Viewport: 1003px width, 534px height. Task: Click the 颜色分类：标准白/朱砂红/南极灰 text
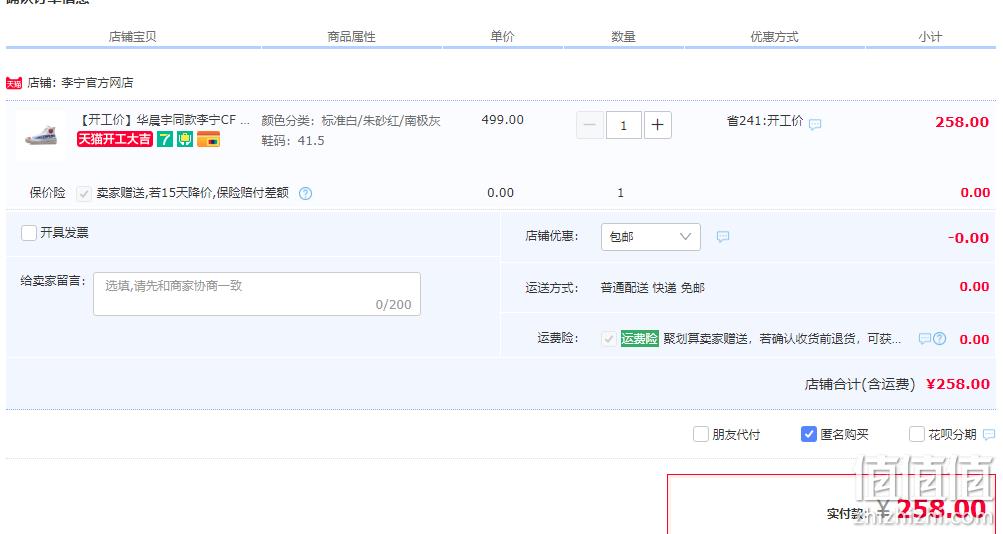click(351, 120)
